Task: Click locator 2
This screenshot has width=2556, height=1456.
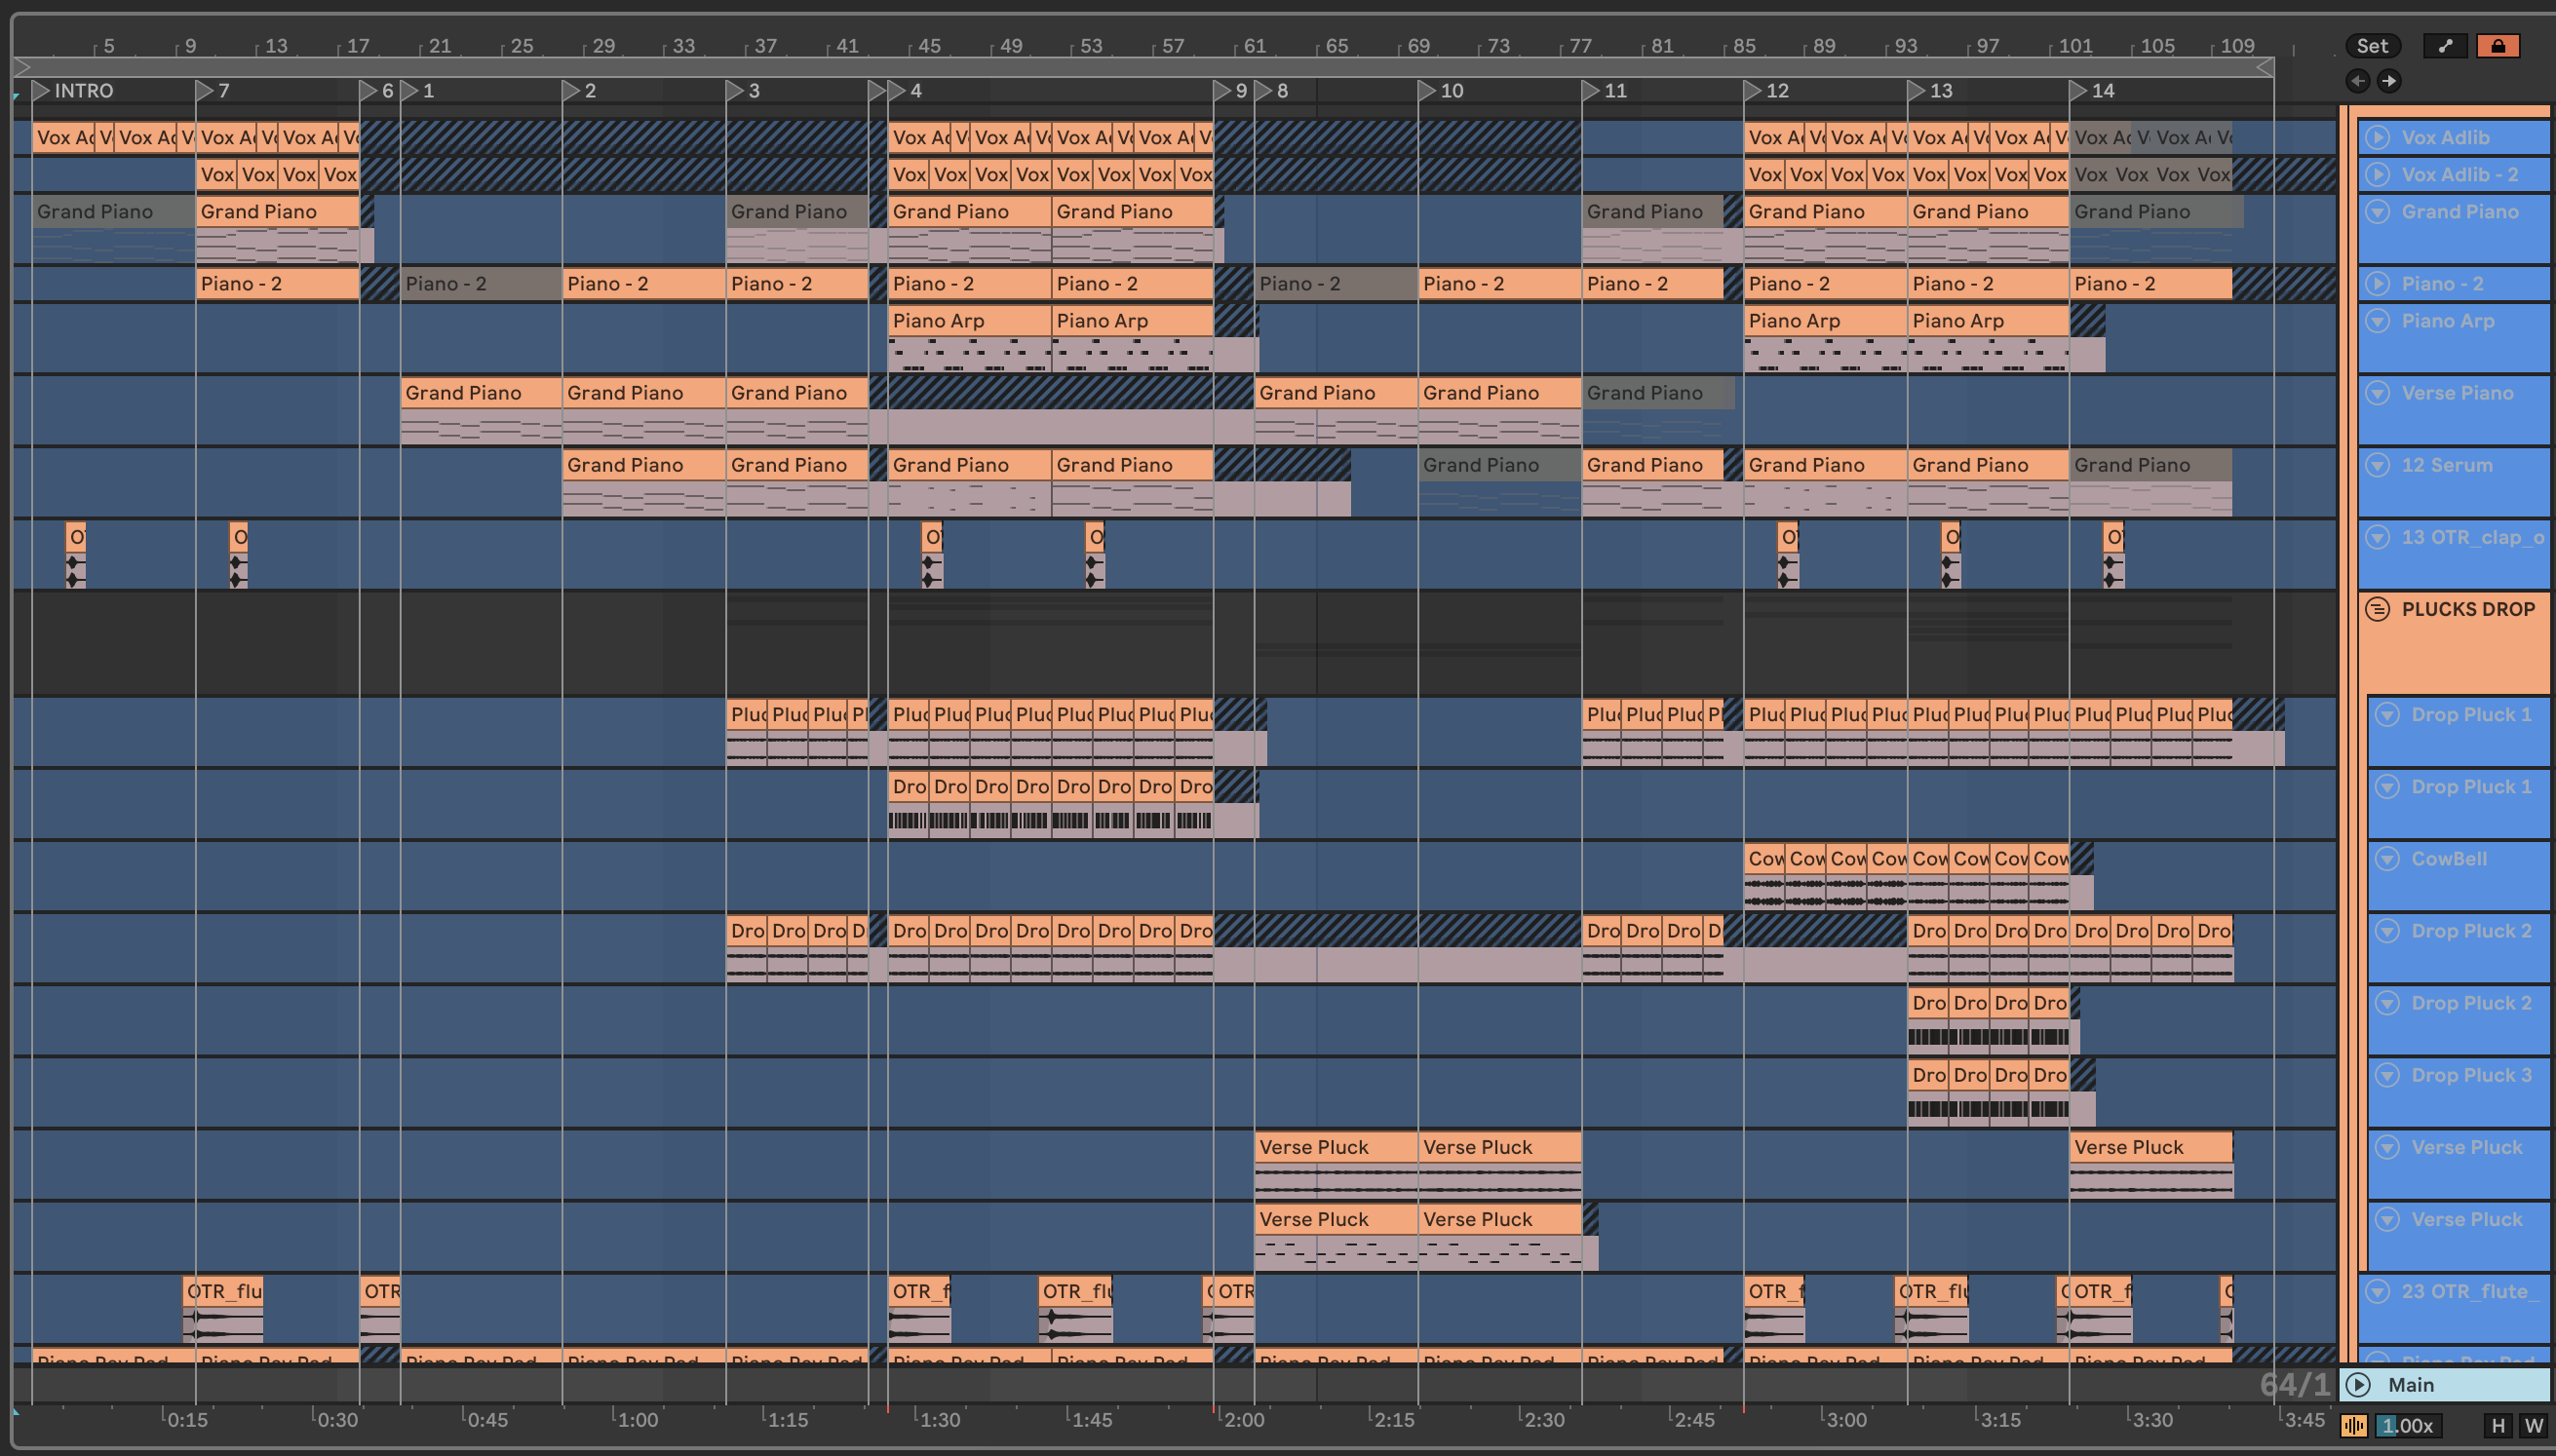Action: tap(580, 90)
